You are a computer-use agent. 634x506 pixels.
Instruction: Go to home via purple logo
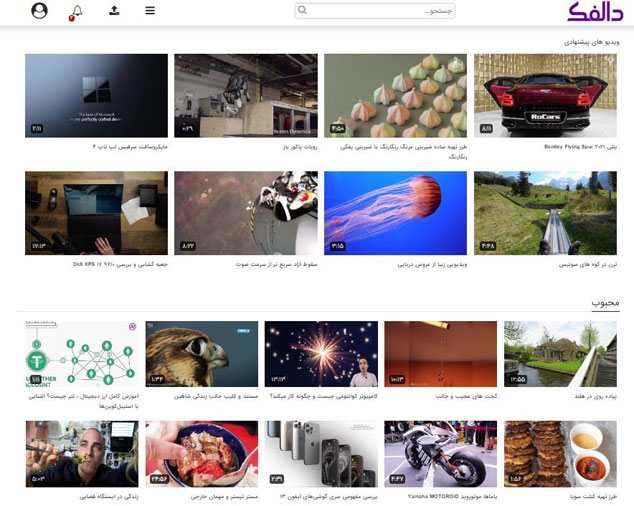click(595, 12)
